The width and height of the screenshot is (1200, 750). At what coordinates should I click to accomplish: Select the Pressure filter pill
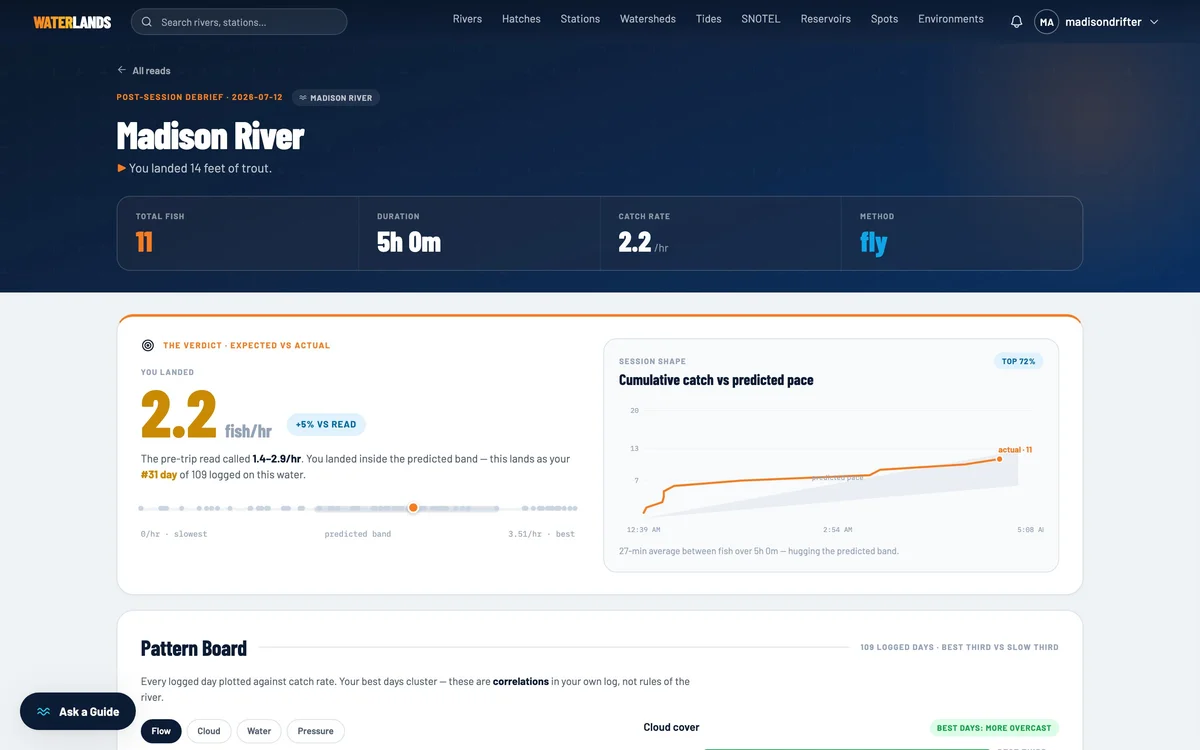click(315, 731)
